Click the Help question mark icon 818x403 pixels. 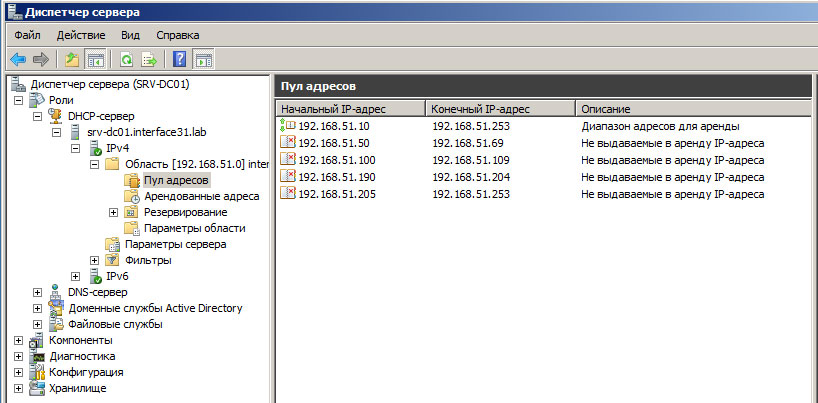(179, 60)
